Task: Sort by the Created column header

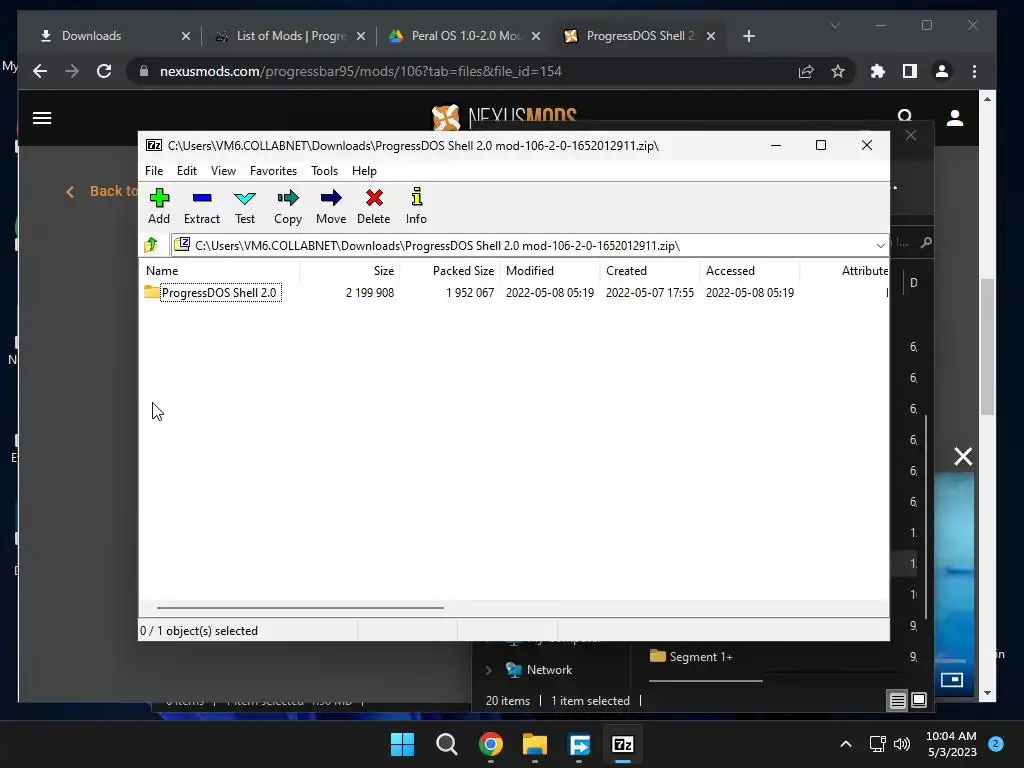Action: pos(626,270)
